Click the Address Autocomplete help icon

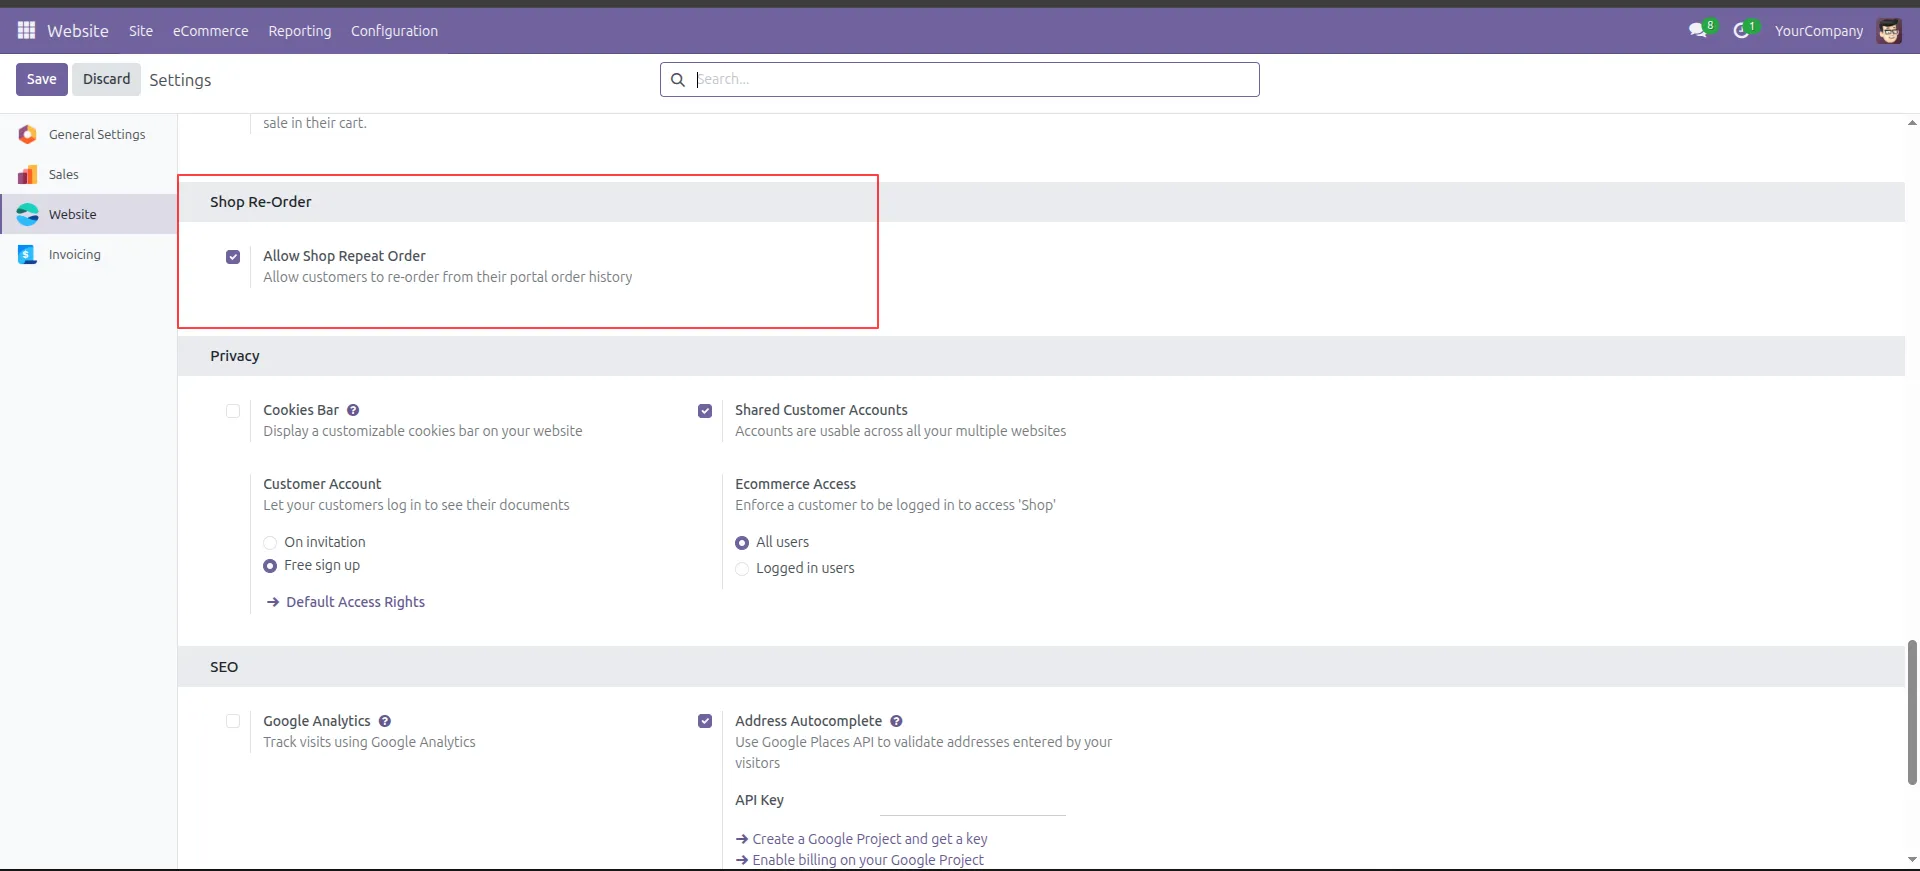[x=896, y=721]
